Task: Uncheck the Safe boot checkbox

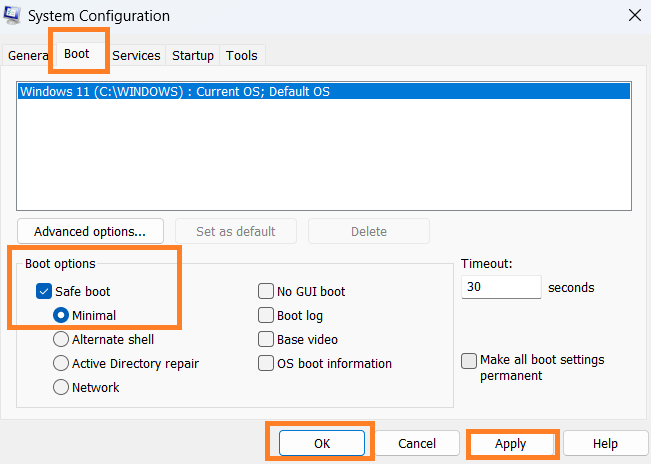Action: tap(44, 292)
